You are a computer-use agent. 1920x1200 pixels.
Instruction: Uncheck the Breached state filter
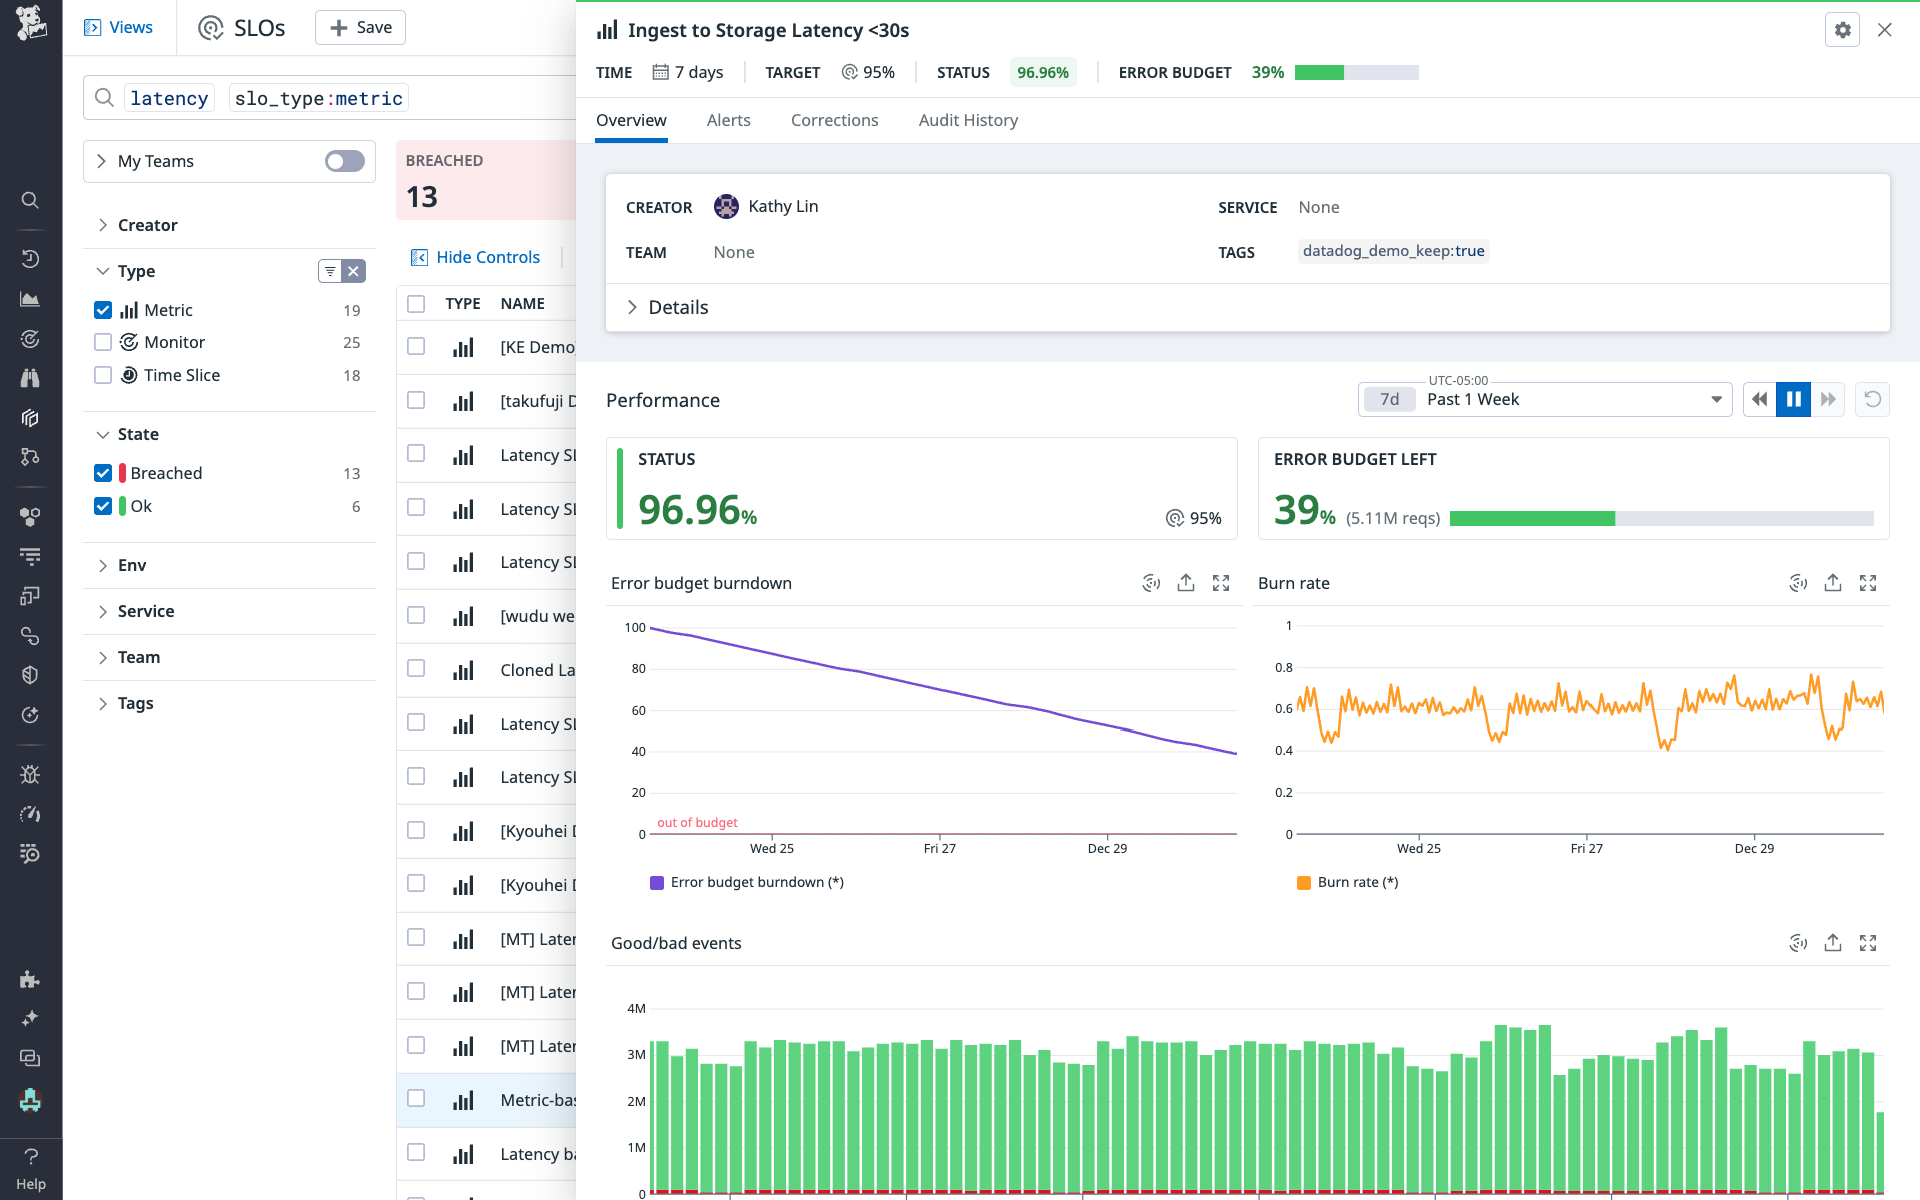103,473
